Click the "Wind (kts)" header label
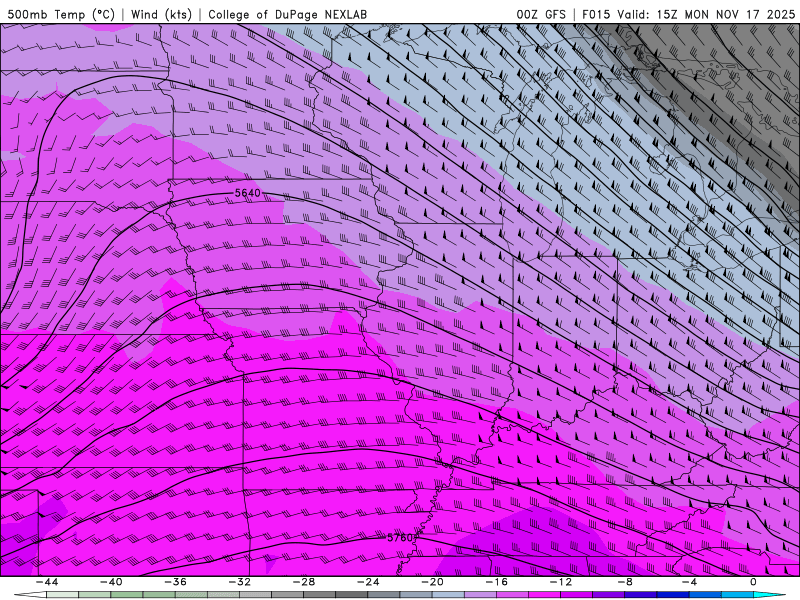 coord(161,14)
